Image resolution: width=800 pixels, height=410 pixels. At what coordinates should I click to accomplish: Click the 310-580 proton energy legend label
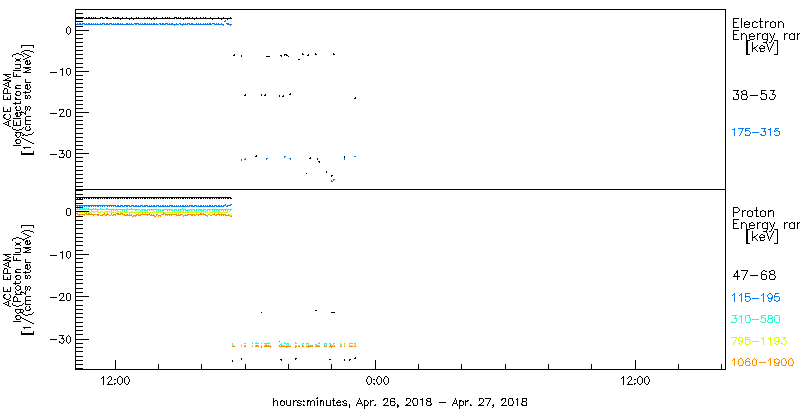click(x=756, y=319)
